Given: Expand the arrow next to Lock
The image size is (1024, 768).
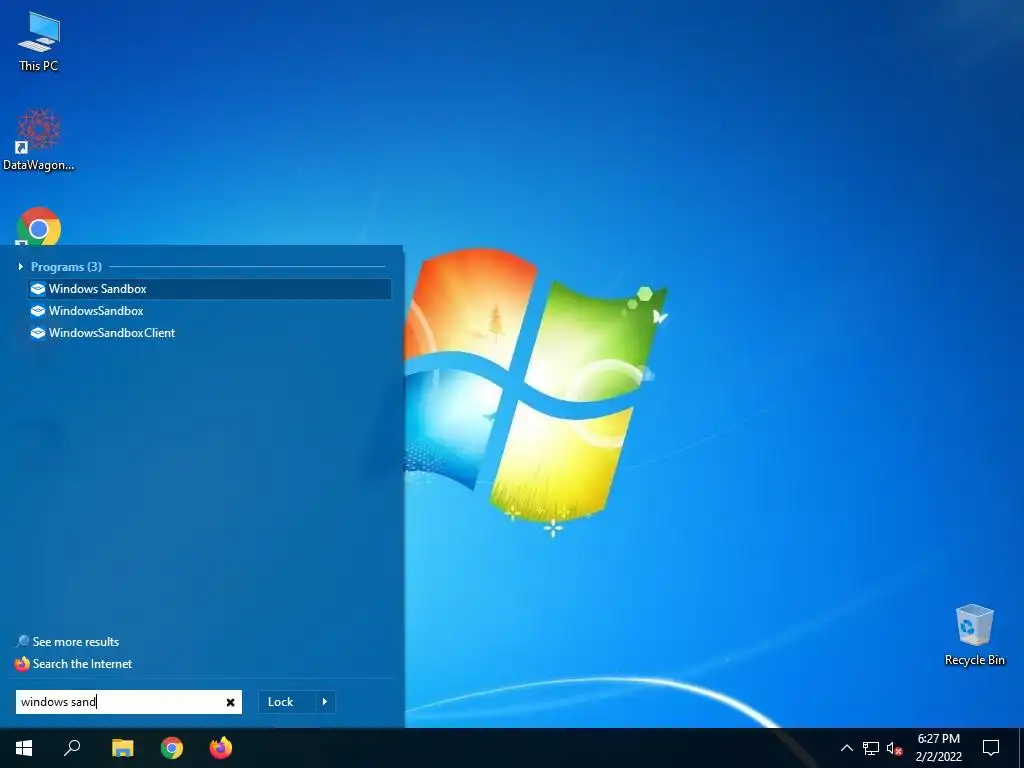Looking at the screenshot, I should (x=325, y=702).
